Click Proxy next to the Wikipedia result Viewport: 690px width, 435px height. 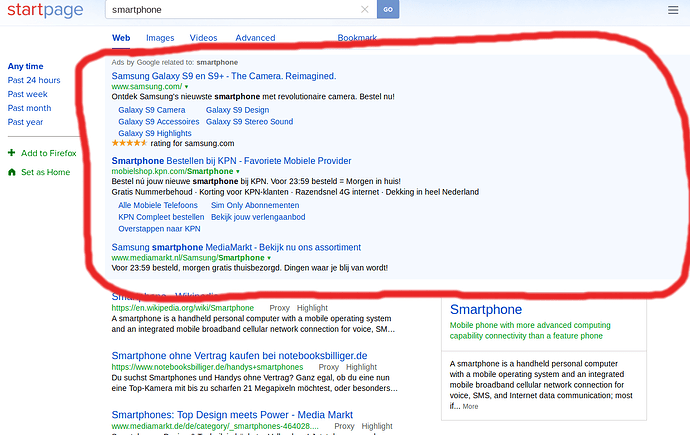pyautogui.click(x=279, y=308)
